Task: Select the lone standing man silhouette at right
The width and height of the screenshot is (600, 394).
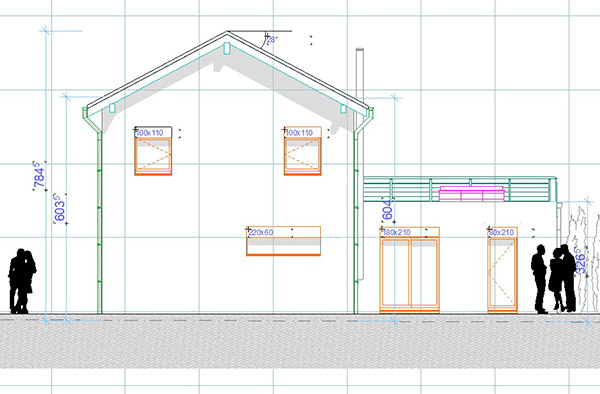Action: point(540,279)
